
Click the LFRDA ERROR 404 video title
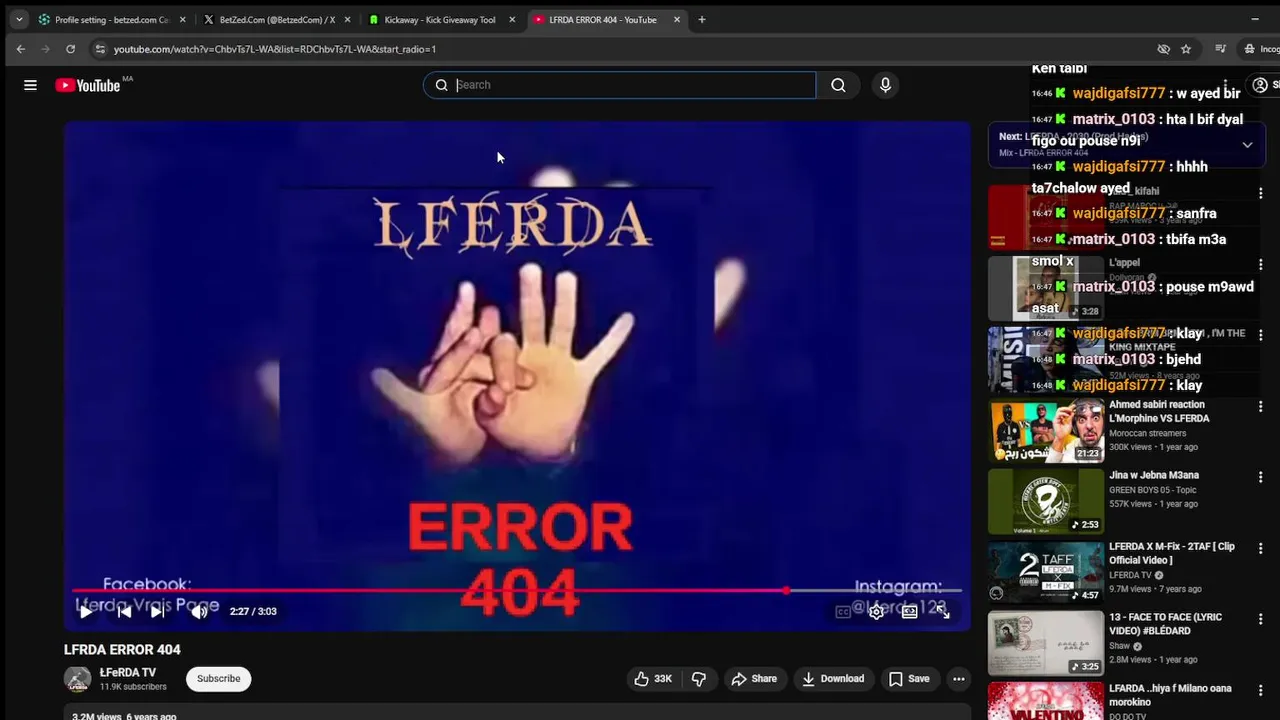tap(122, 650)
